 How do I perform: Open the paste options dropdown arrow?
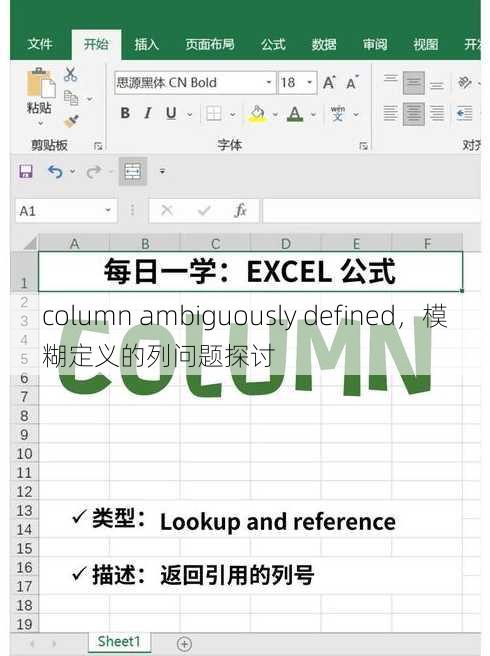[x=41, y=123]
